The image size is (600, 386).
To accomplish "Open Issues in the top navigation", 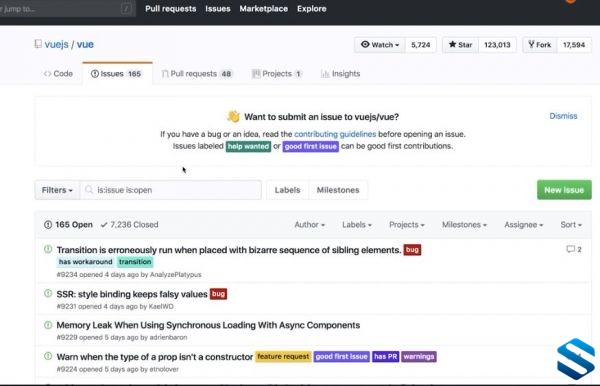I will 218,8.
